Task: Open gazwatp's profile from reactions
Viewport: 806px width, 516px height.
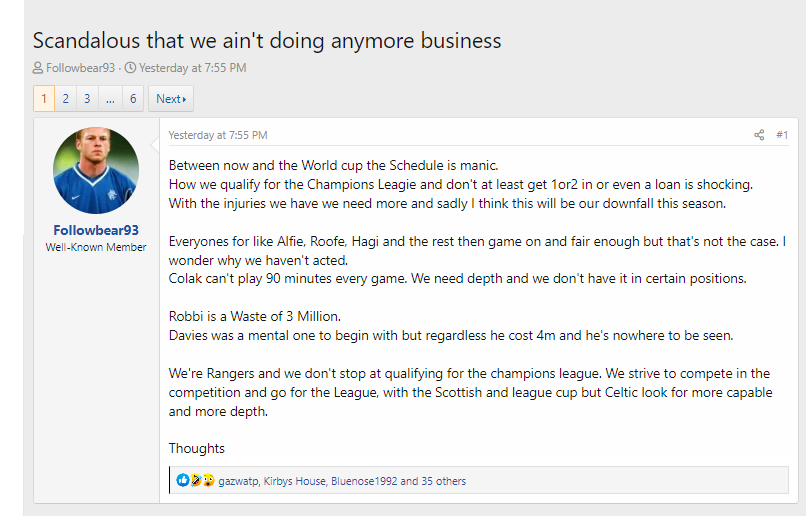Action: (238, 481)
